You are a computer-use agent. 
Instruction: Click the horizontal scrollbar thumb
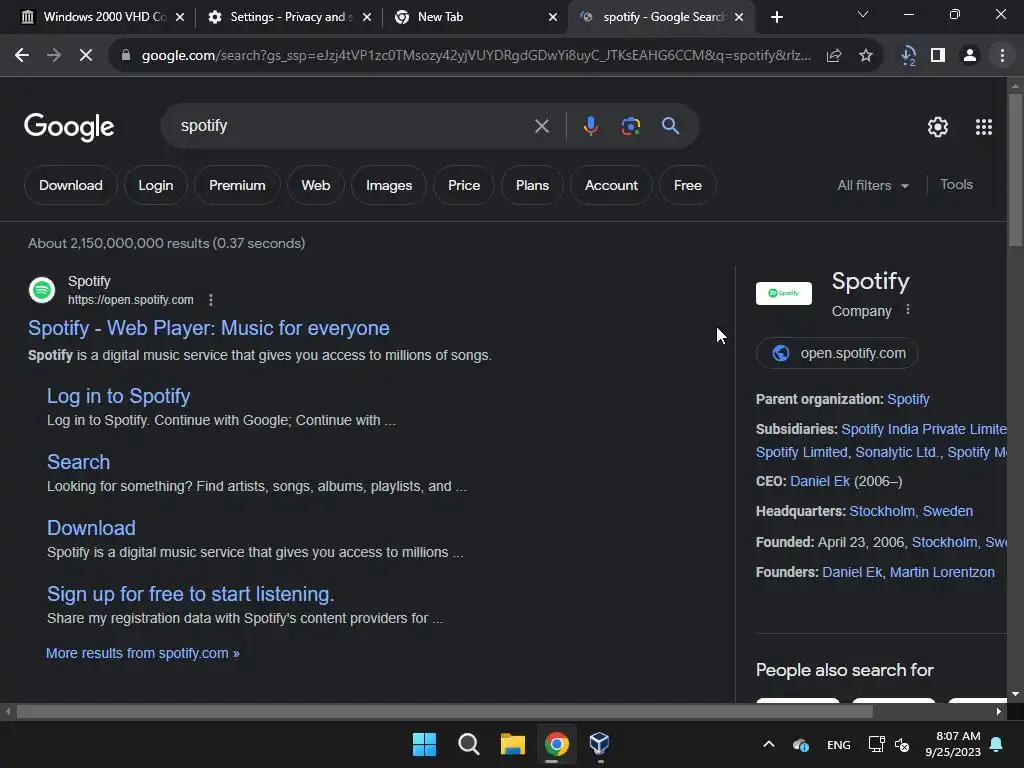pos(444,712)
